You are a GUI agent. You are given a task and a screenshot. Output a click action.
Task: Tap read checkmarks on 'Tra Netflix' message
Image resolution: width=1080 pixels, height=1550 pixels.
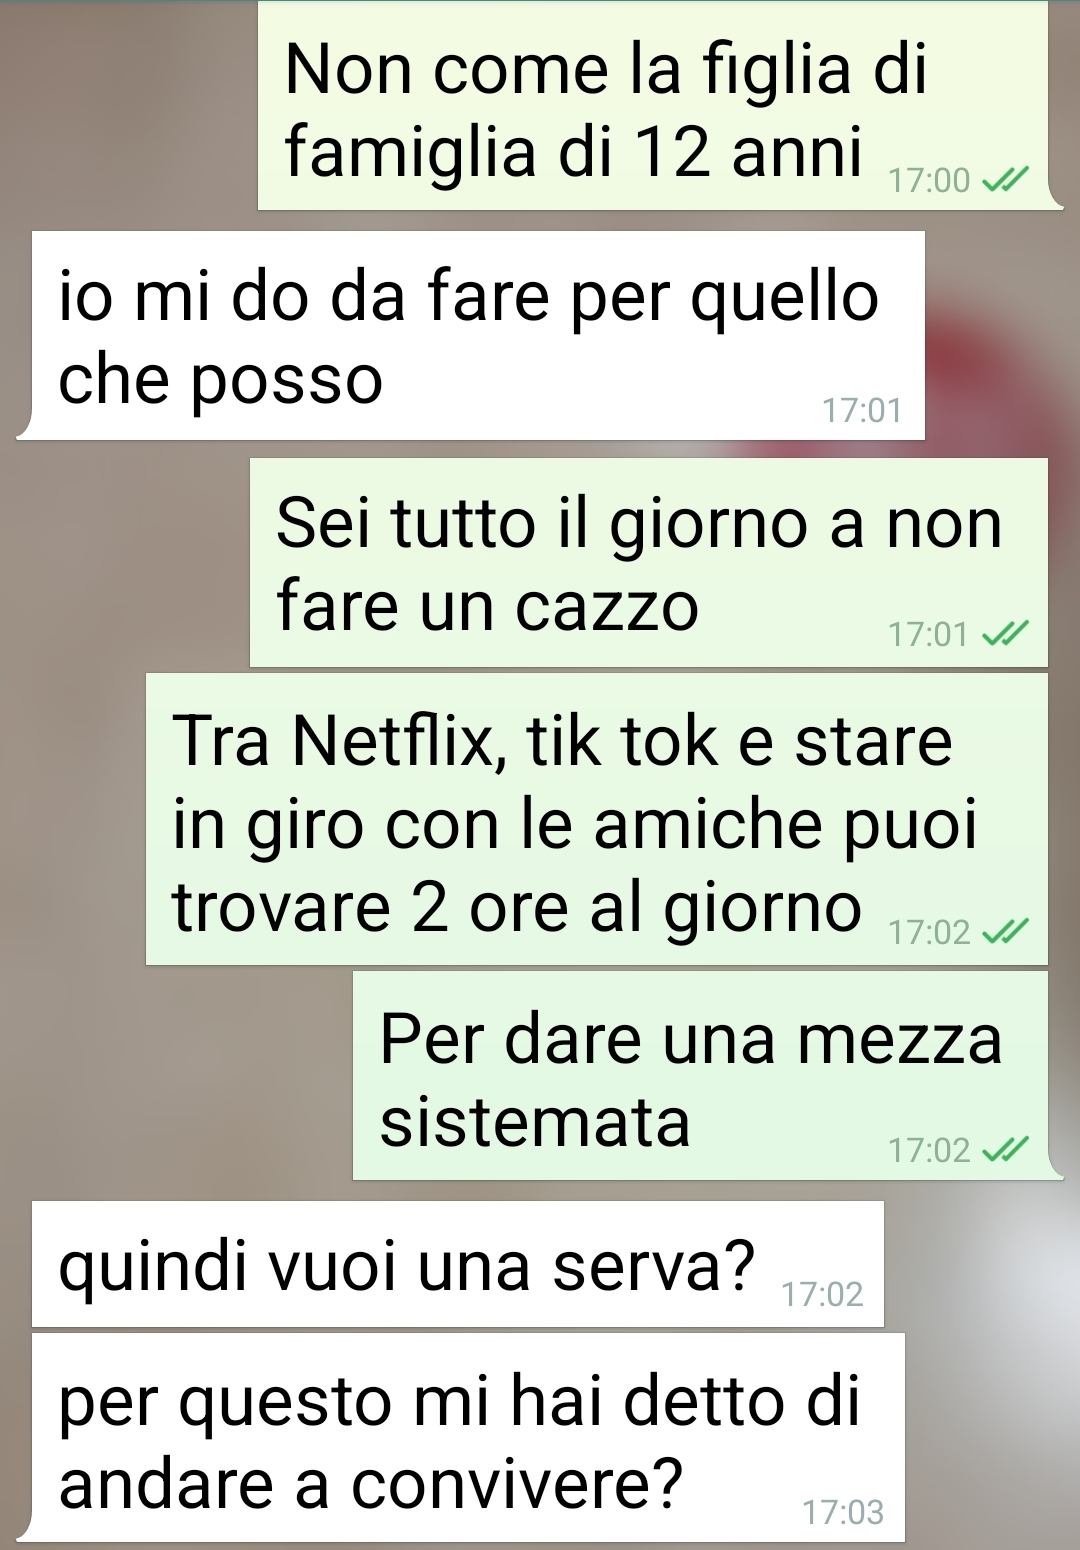[x=1005, y=932]
